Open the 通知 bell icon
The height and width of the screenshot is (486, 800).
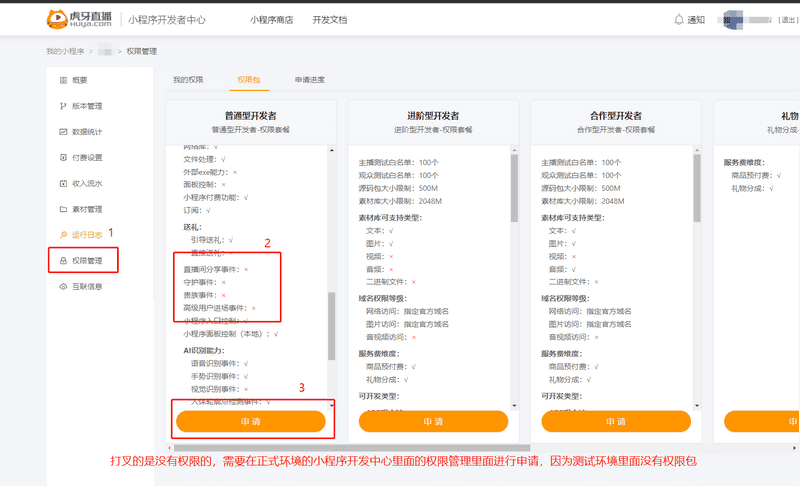click(x=679, y=19)
